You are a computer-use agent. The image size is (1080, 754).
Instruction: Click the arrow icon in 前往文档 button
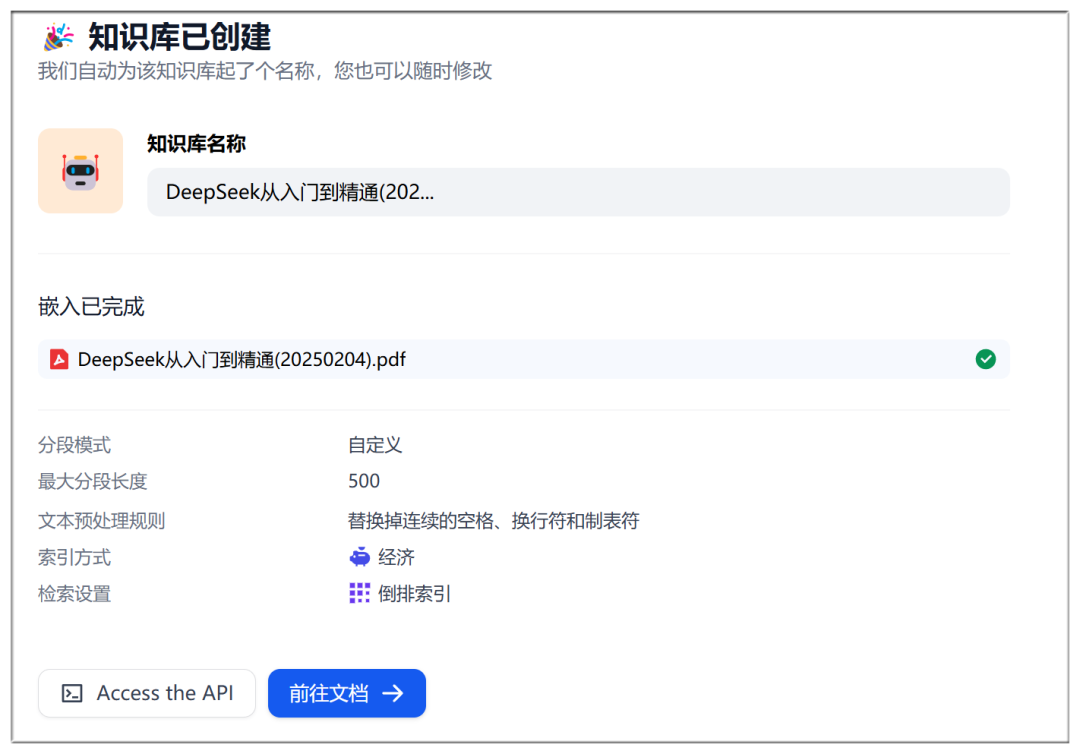(x=393, y=693)
